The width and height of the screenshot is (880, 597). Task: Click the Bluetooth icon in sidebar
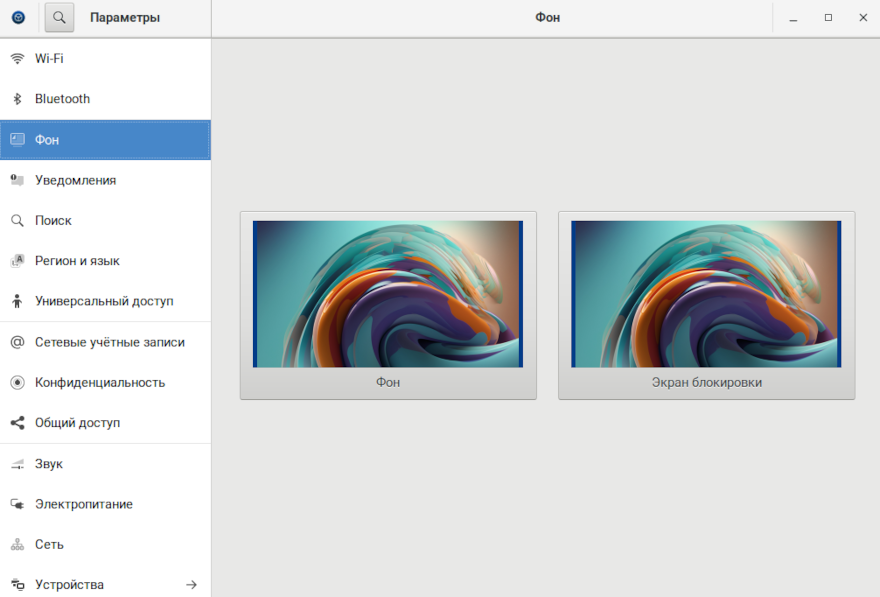click(17, 99)
